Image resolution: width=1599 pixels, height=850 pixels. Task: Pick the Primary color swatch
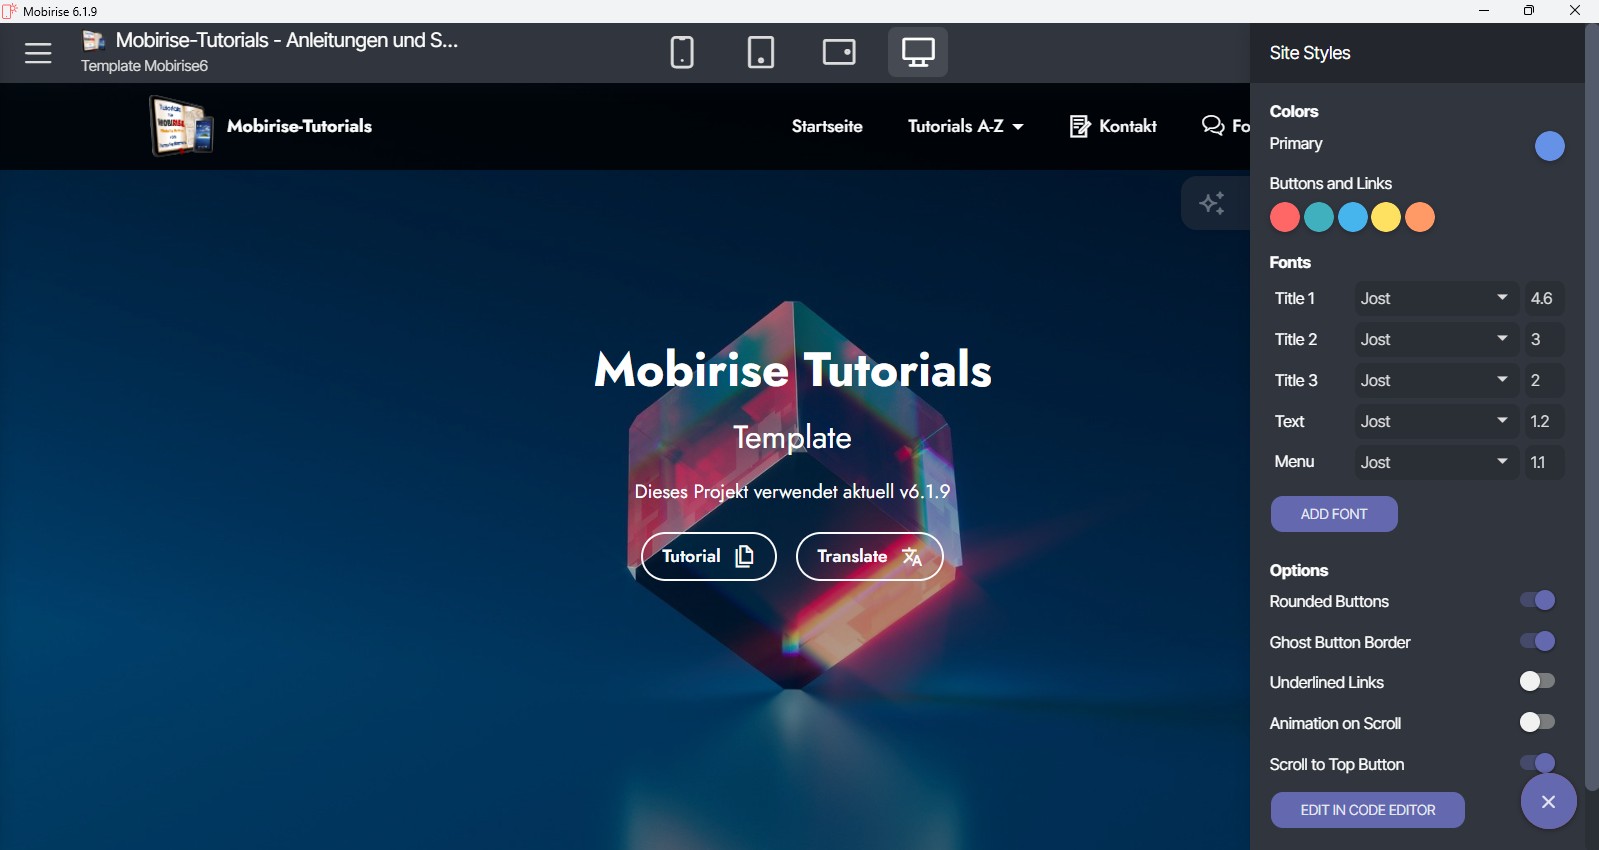[1549, 146]
